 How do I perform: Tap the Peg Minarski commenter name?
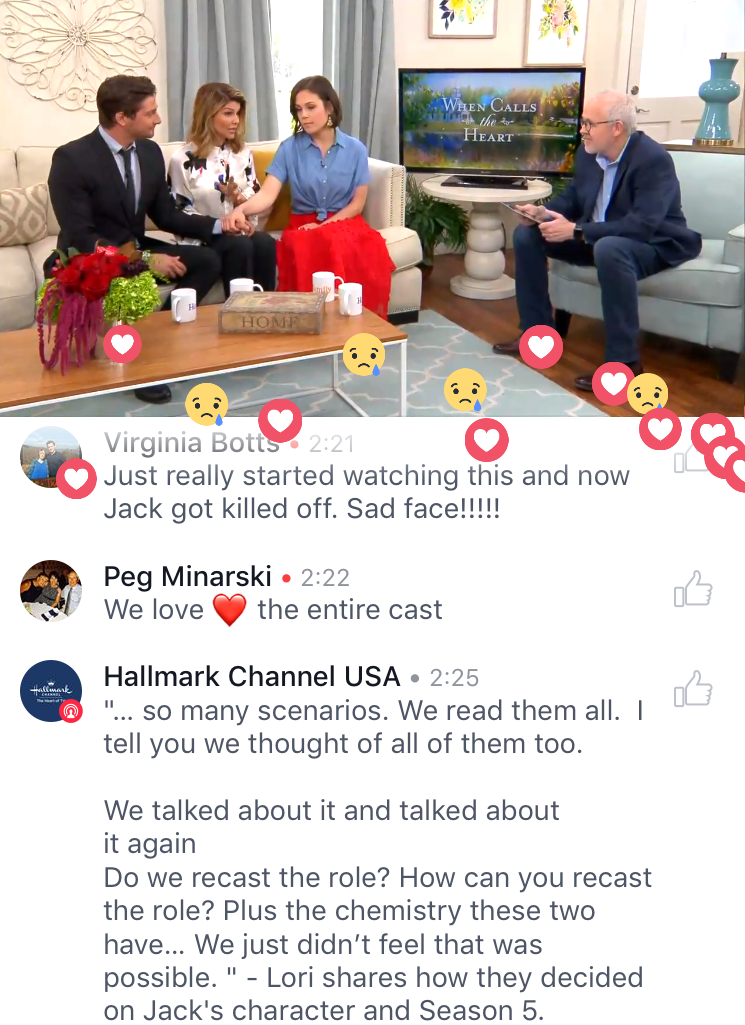tap(188, 577)
